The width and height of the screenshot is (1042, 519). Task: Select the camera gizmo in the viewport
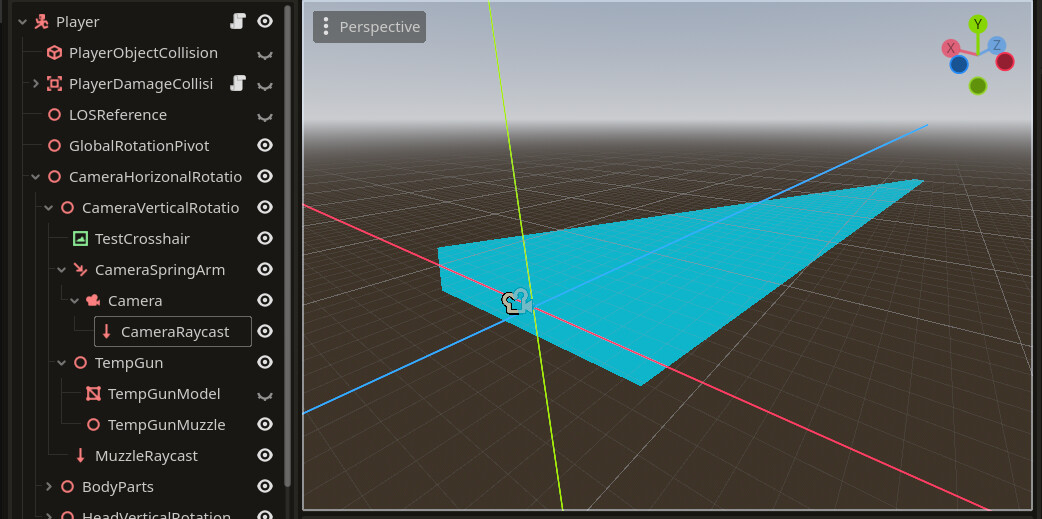[x=517, y=302]
